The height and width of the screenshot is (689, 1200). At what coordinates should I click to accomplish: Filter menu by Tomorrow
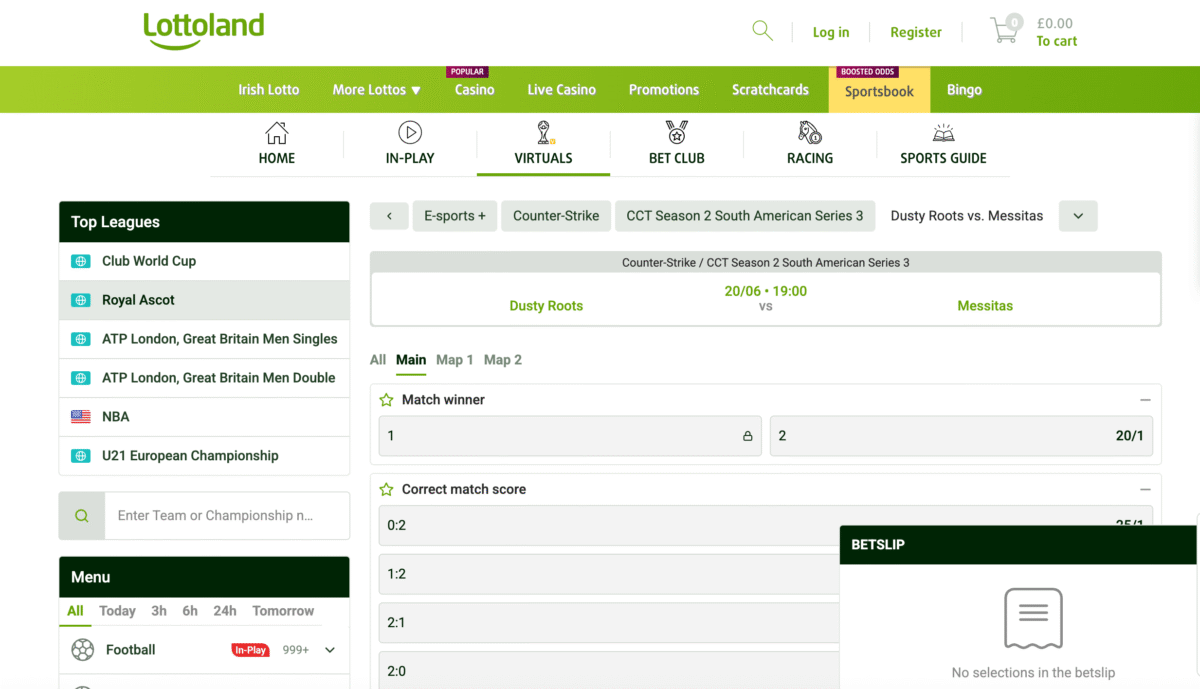(283, 611)
